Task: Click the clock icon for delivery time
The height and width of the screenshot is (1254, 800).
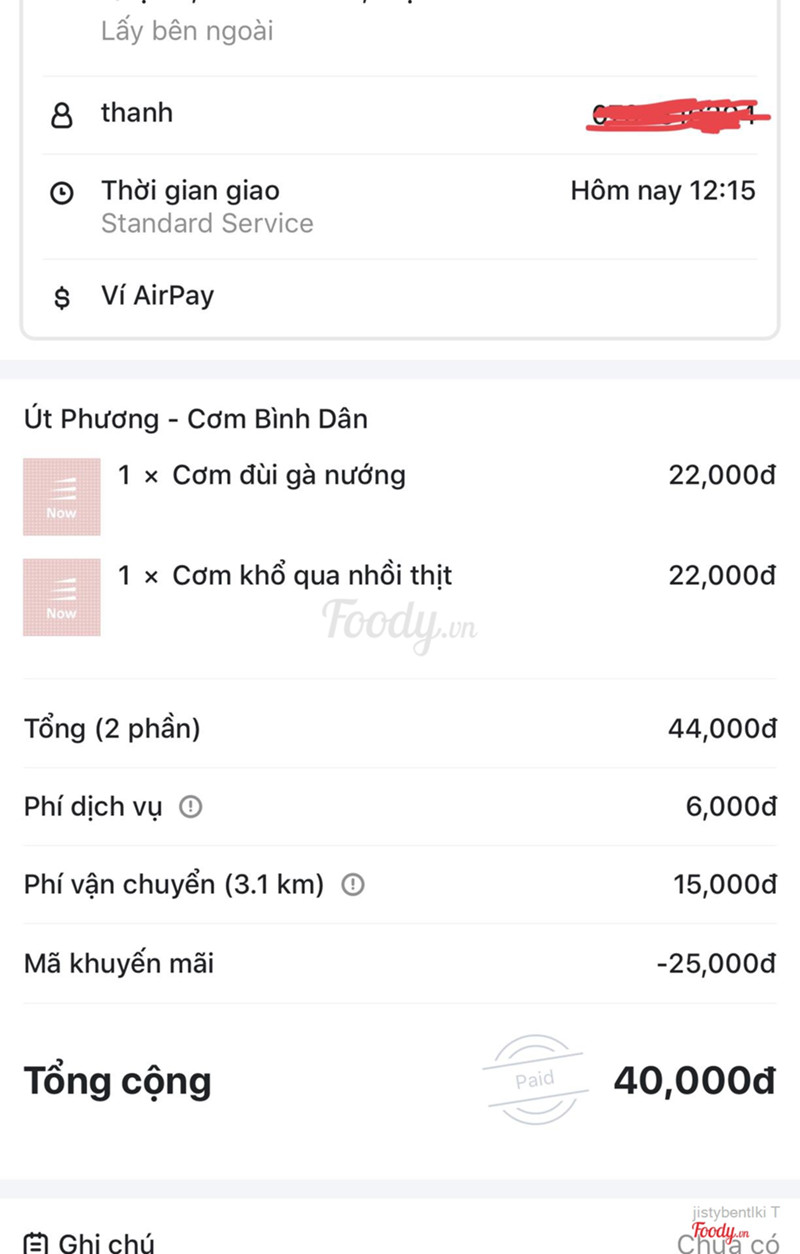Action: 62,194
